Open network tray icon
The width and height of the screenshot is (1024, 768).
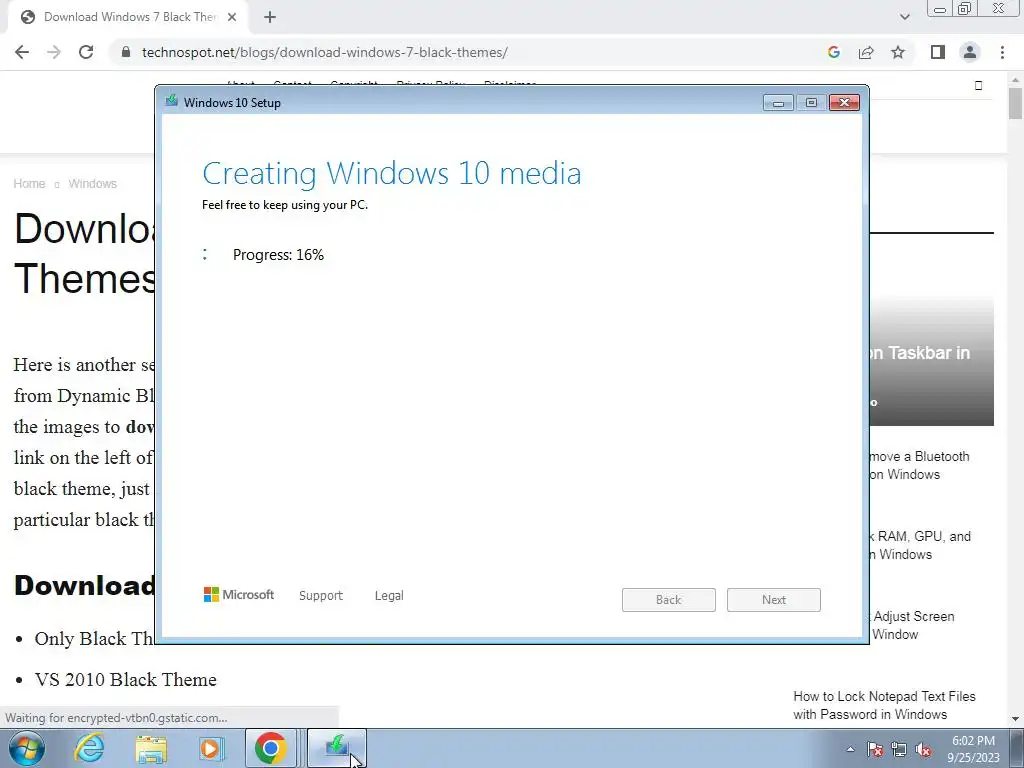pyautogui.click(x=899, y=749)
